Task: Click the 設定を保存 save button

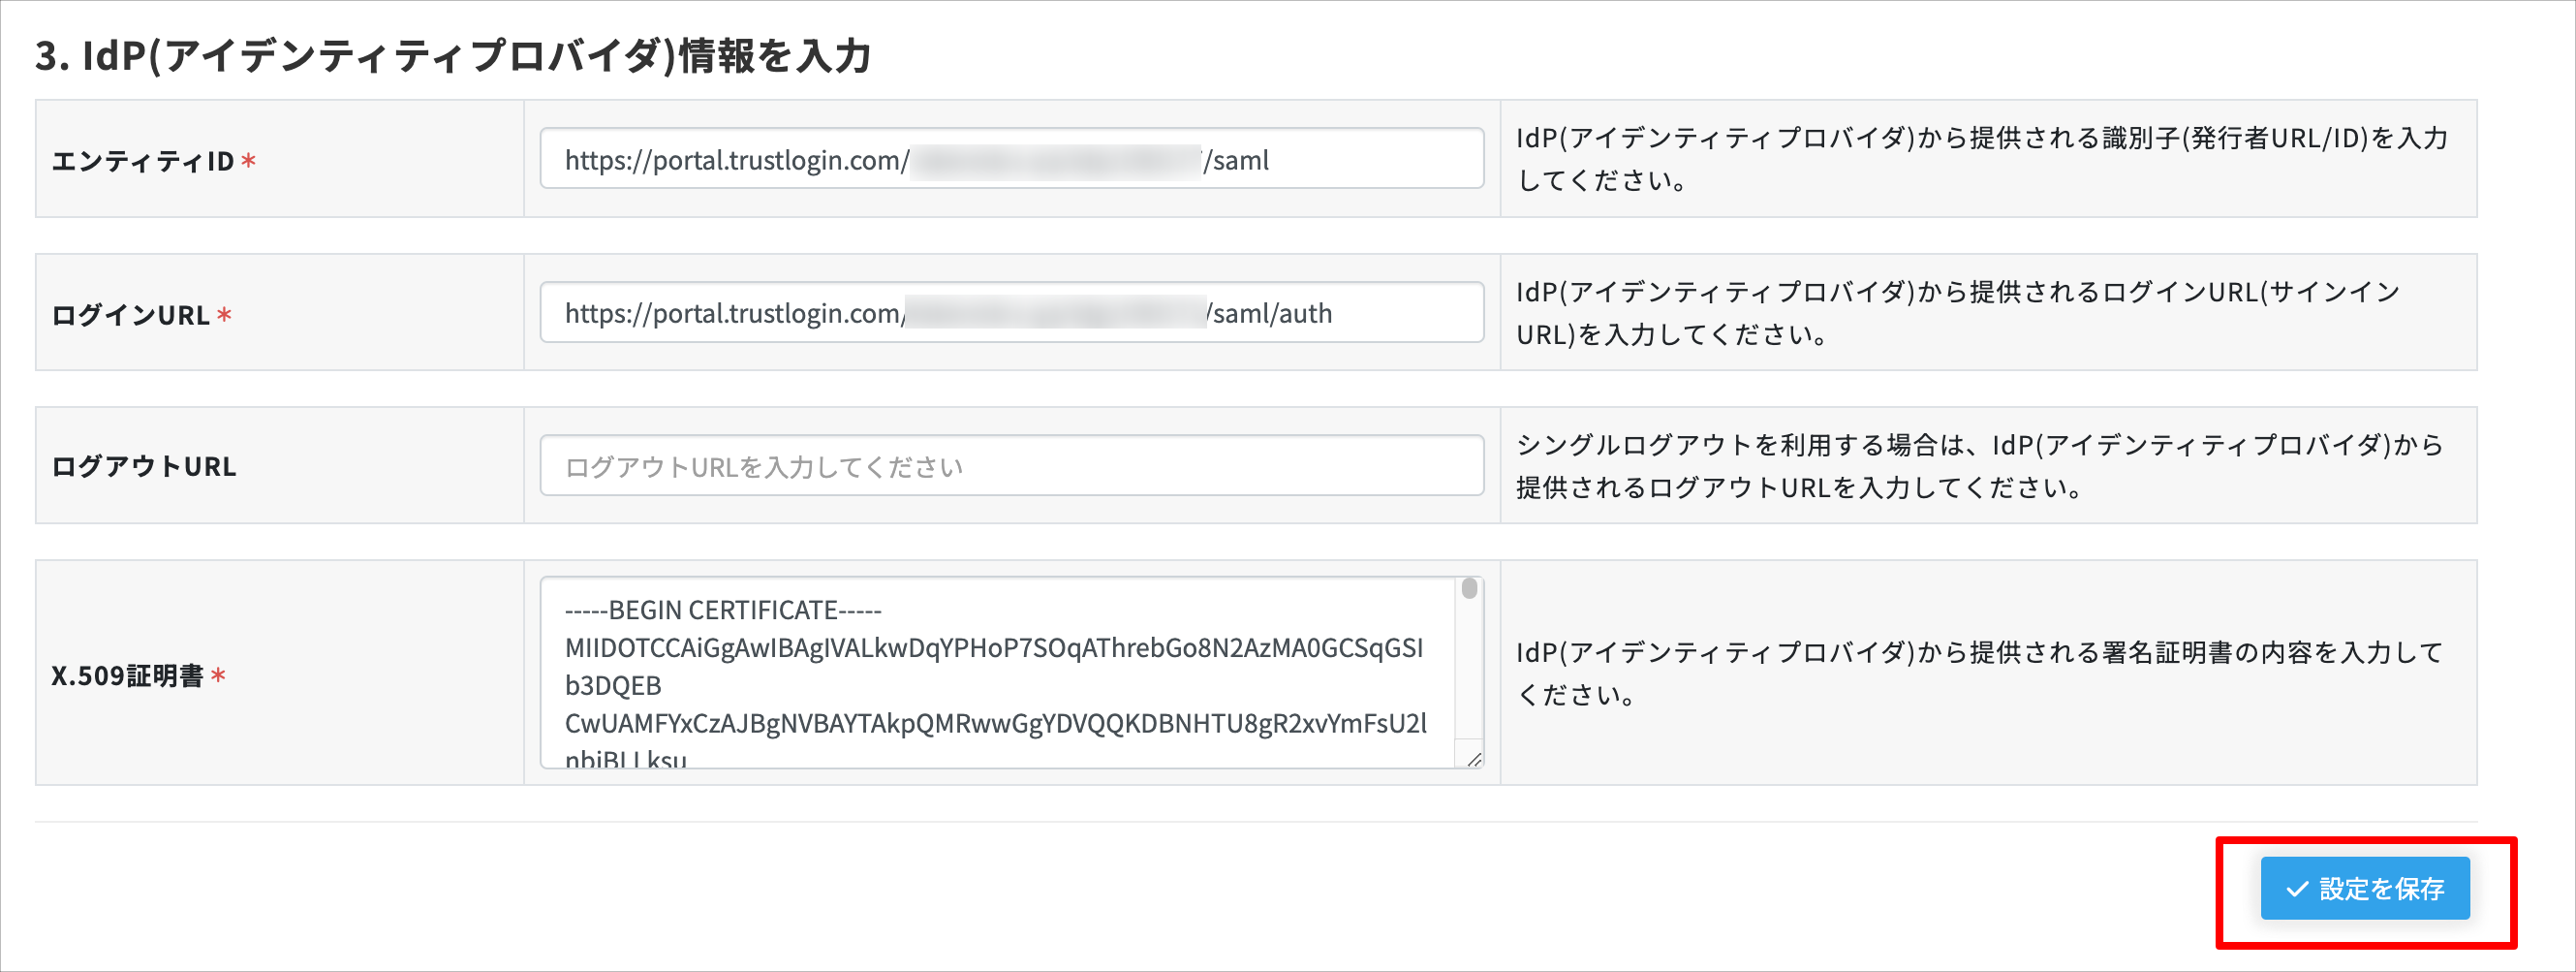Action: pyautogui.click(x=2365, y=888)
